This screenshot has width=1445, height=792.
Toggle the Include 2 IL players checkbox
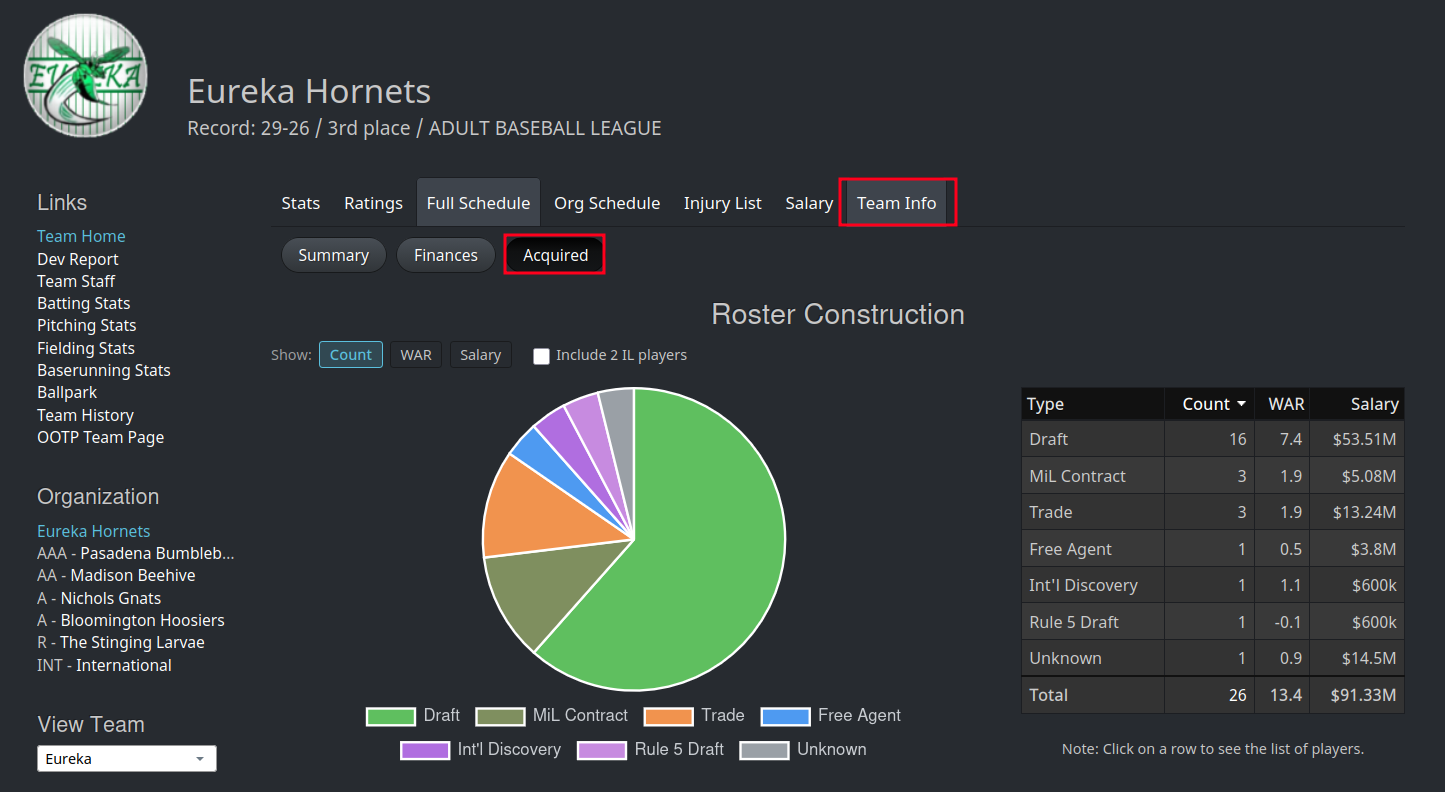[541, 356]
